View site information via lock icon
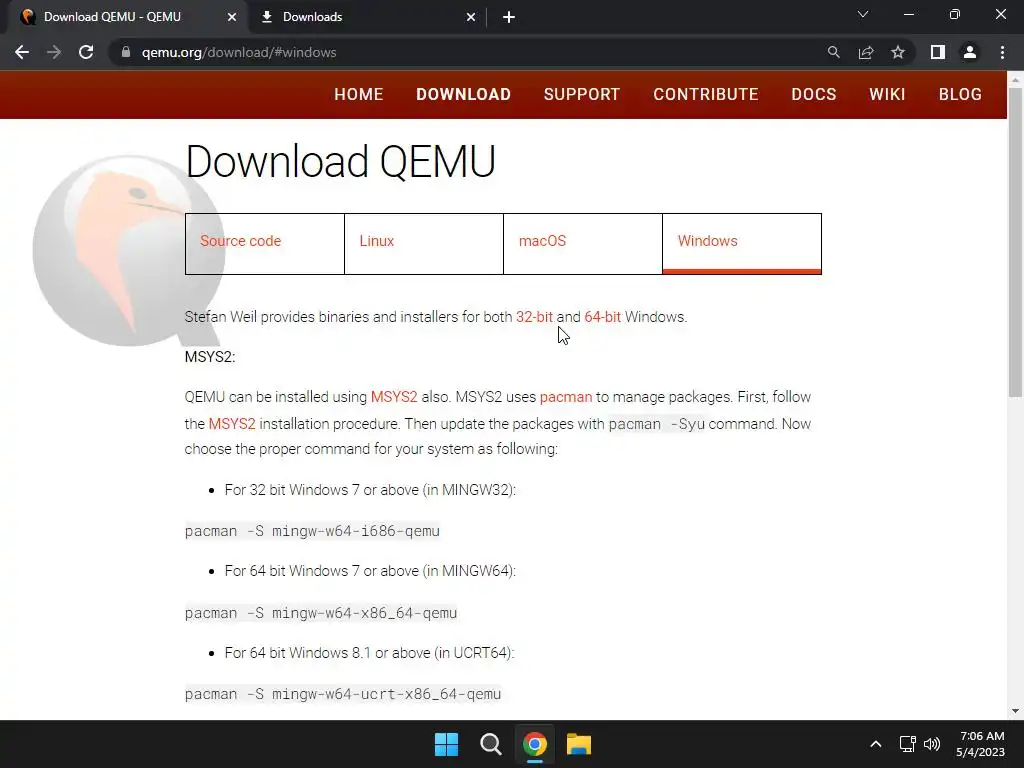The image size is (1024, 768). [126, 52]
